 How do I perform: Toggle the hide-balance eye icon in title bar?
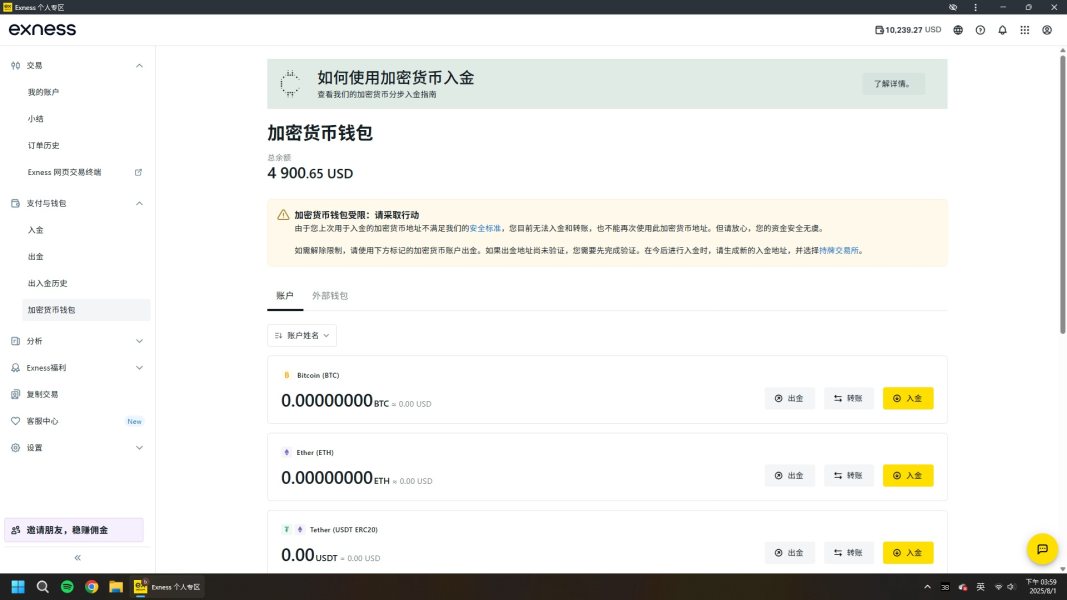point(953,7)
